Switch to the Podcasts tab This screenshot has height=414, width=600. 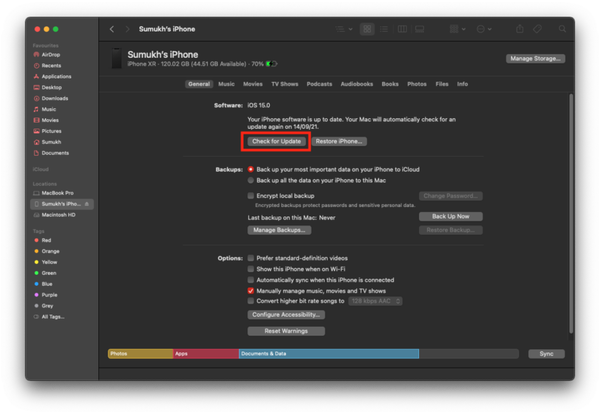coord(320,84)
